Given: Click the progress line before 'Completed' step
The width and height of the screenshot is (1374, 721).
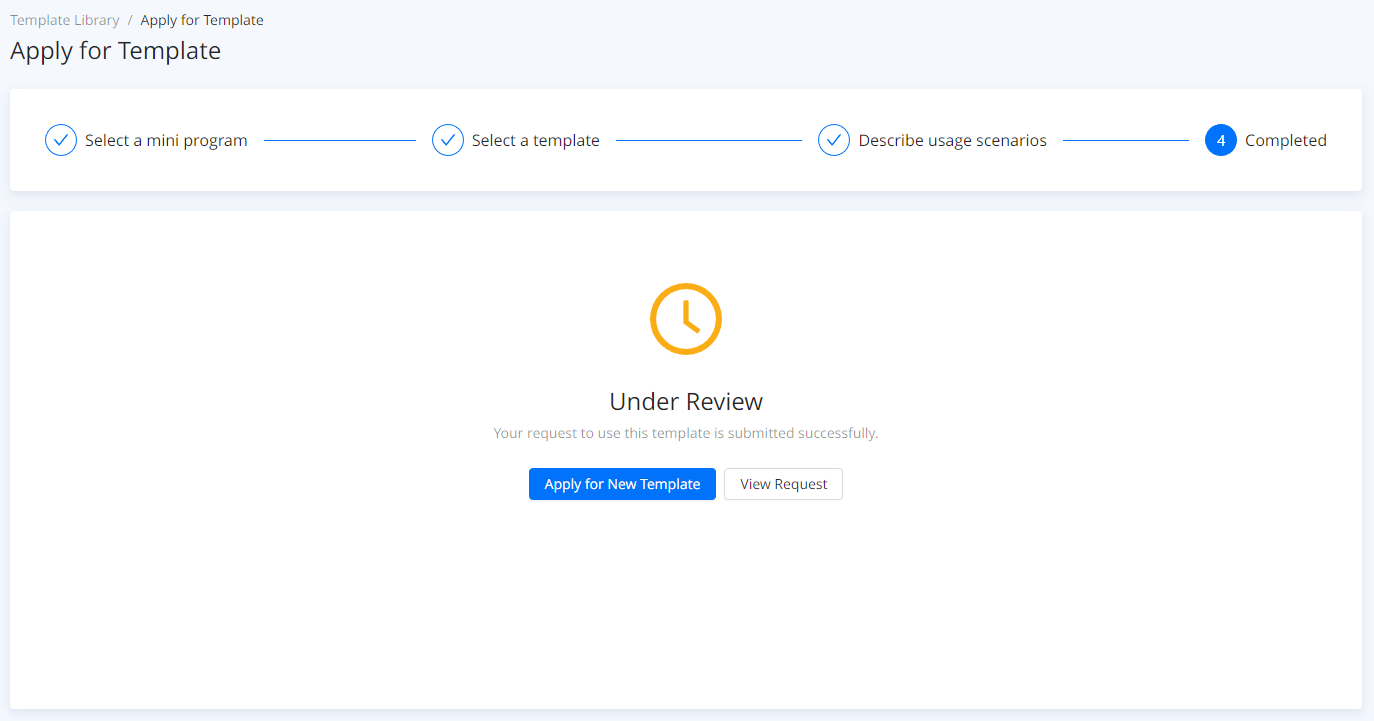Looking at the screenshot, I should (x=1125, y=141).
